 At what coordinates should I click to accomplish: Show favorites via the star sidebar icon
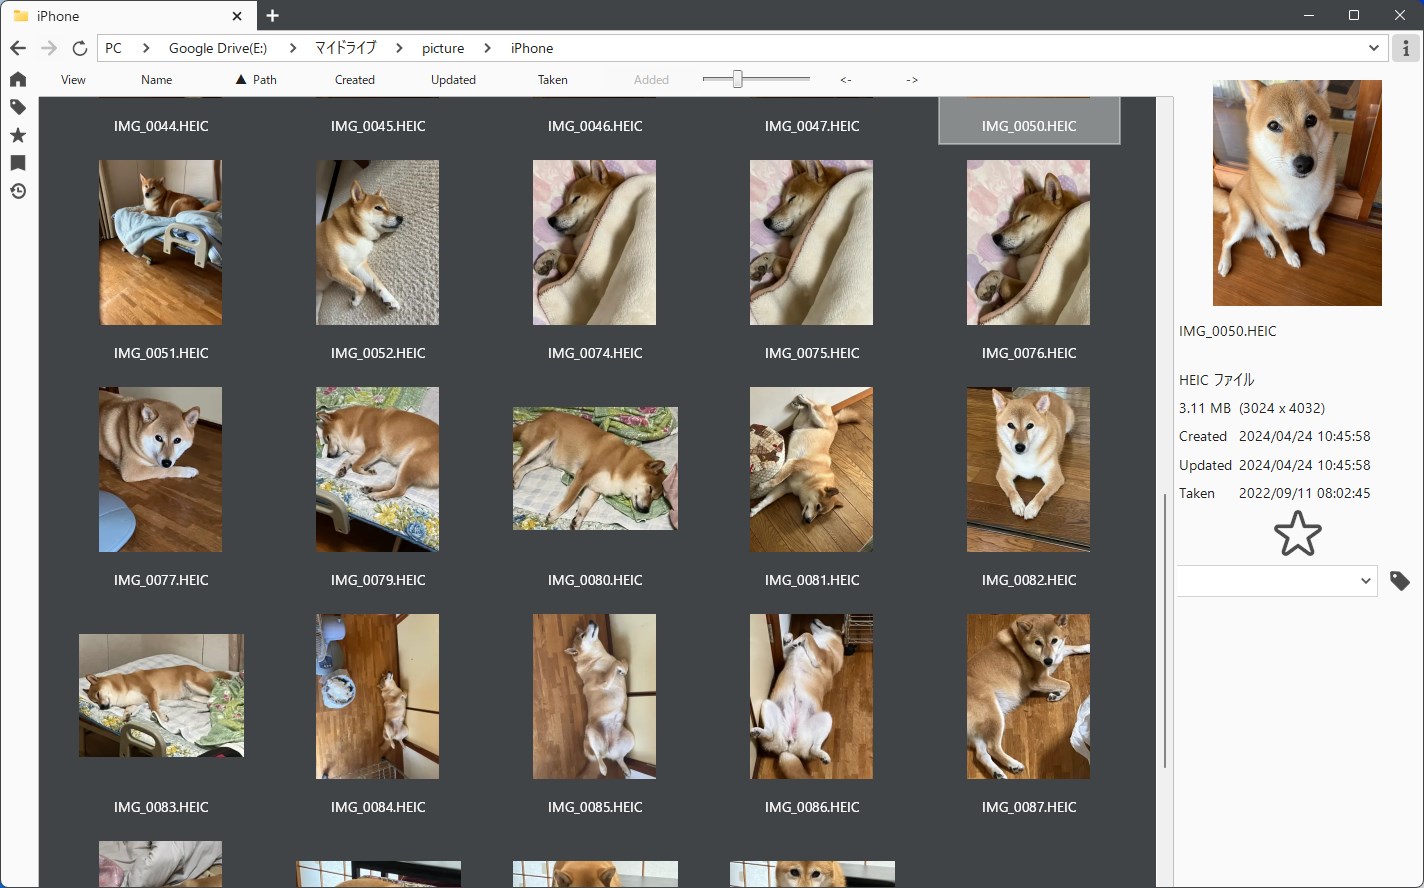(x=18, y=135)
